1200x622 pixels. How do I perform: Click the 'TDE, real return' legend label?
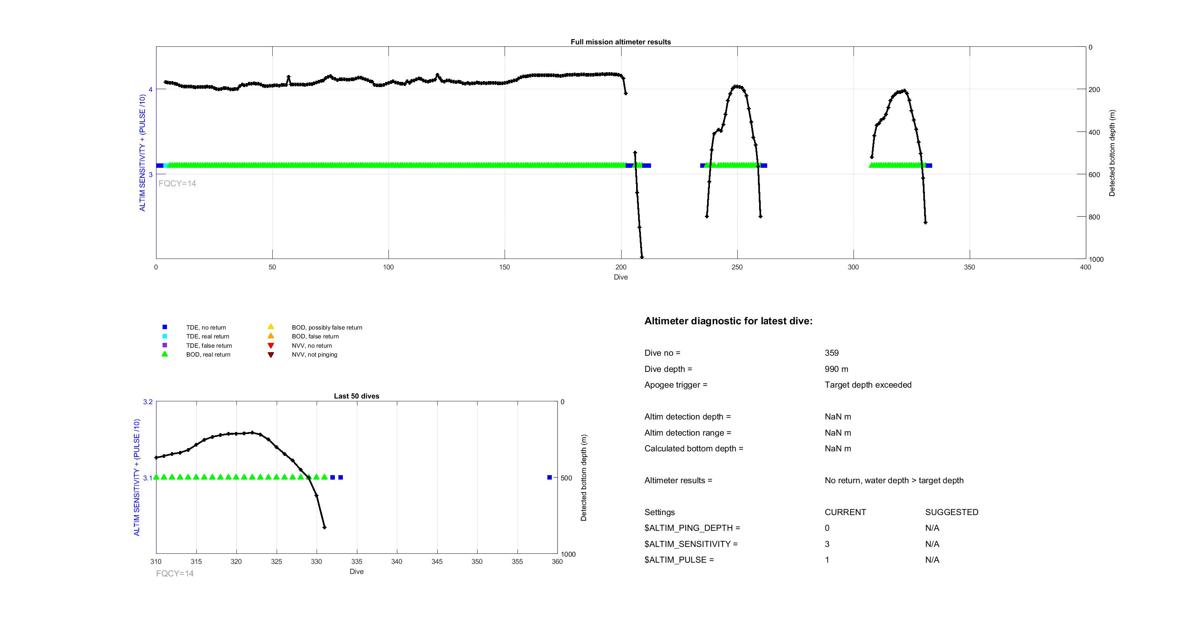click(x=206, y=336)
